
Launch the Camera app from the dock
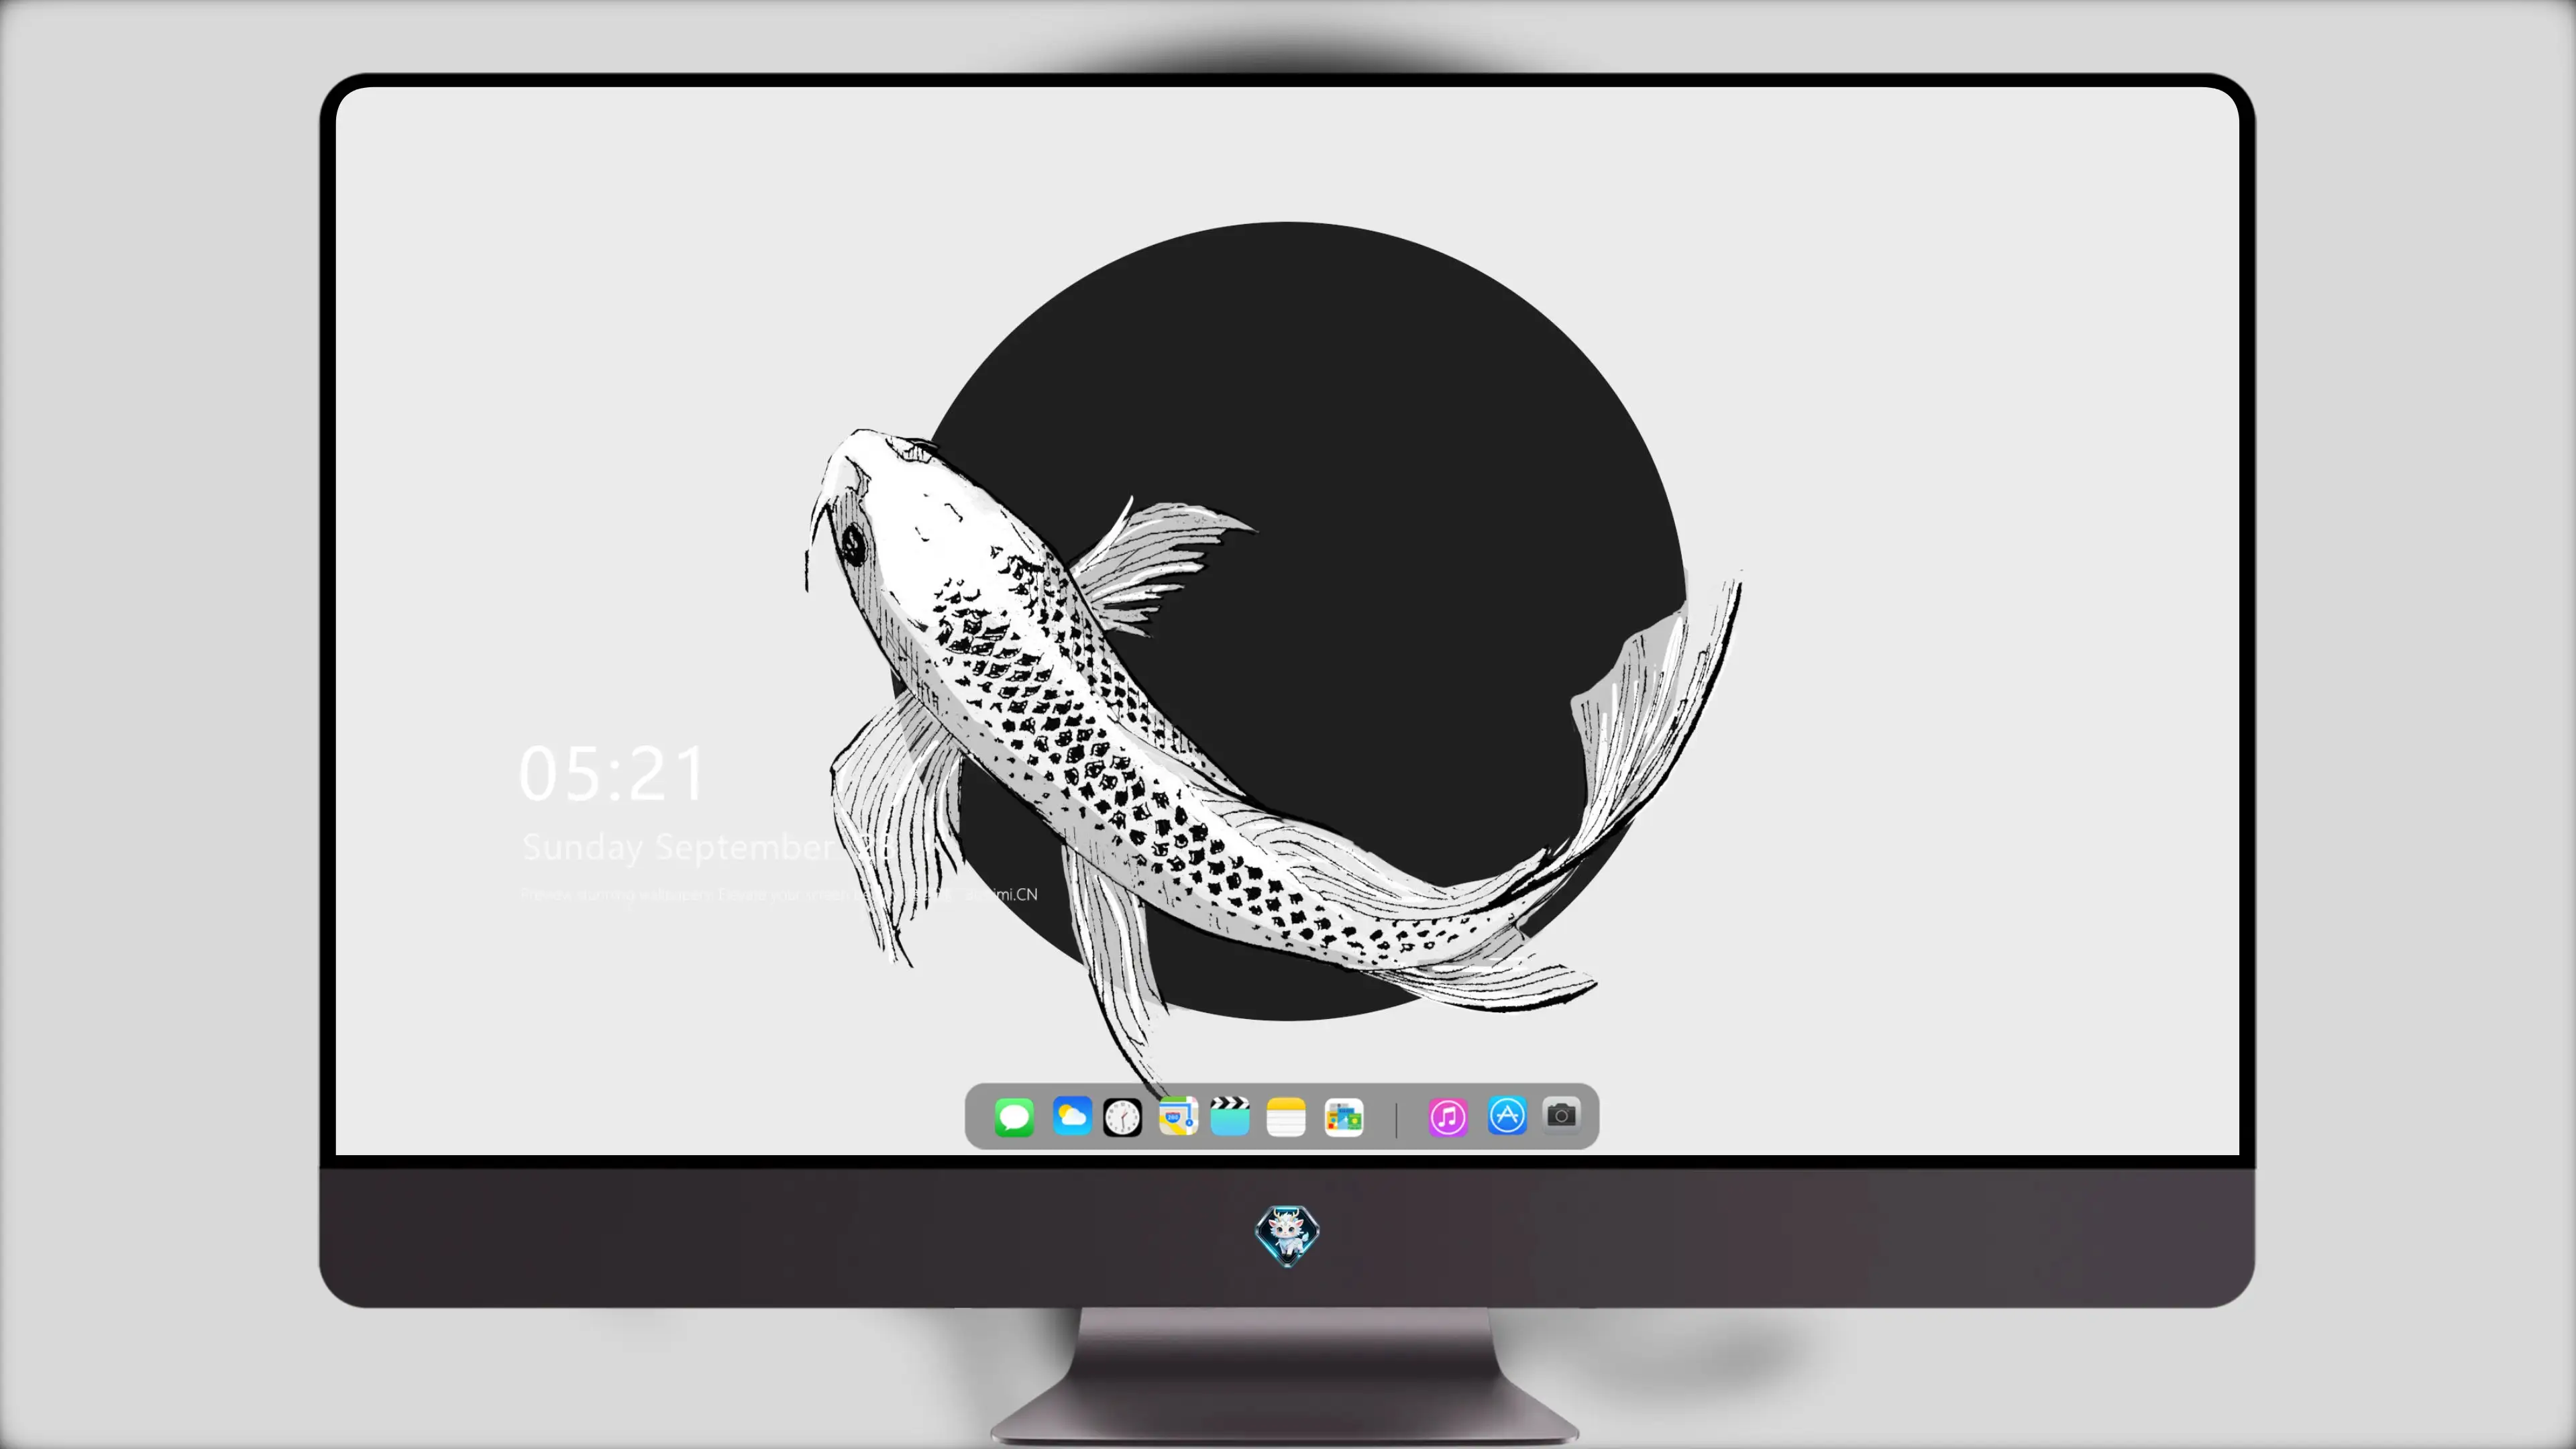(x=1561, y=1115)
